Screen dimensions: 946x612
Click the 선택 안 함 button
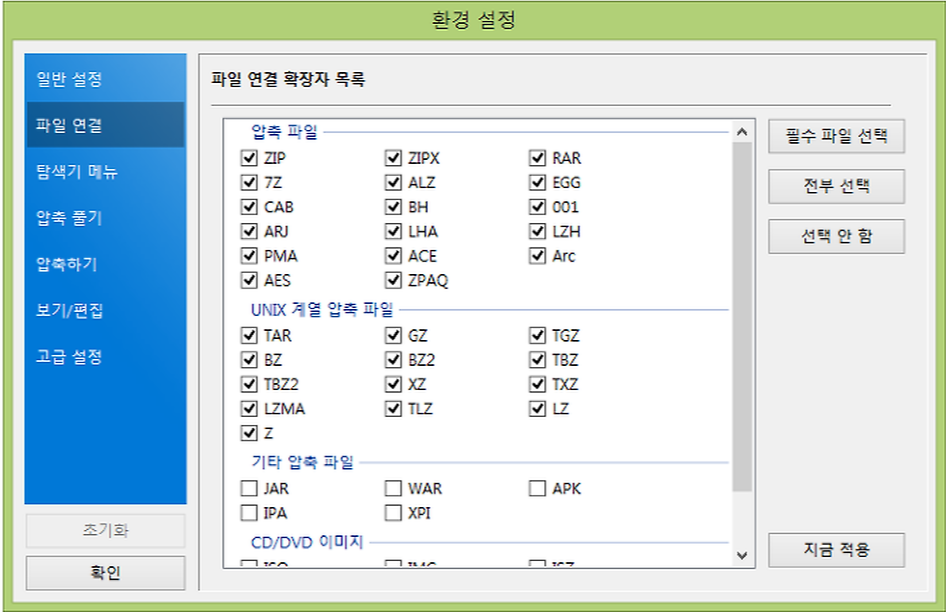[836, 236]
